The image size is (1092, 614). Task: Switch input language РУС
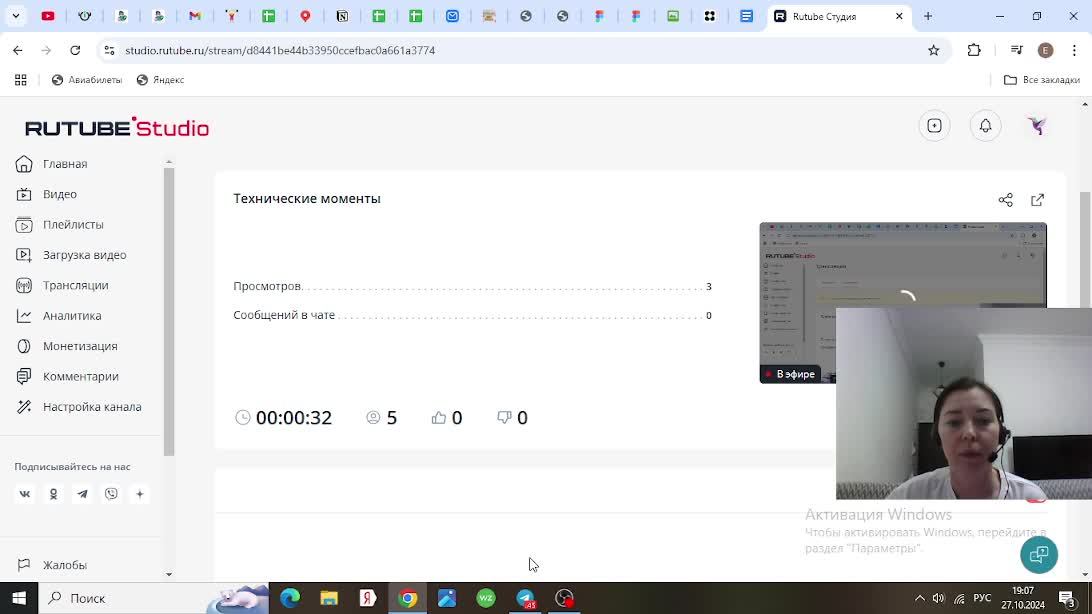[x=982, y=598]
